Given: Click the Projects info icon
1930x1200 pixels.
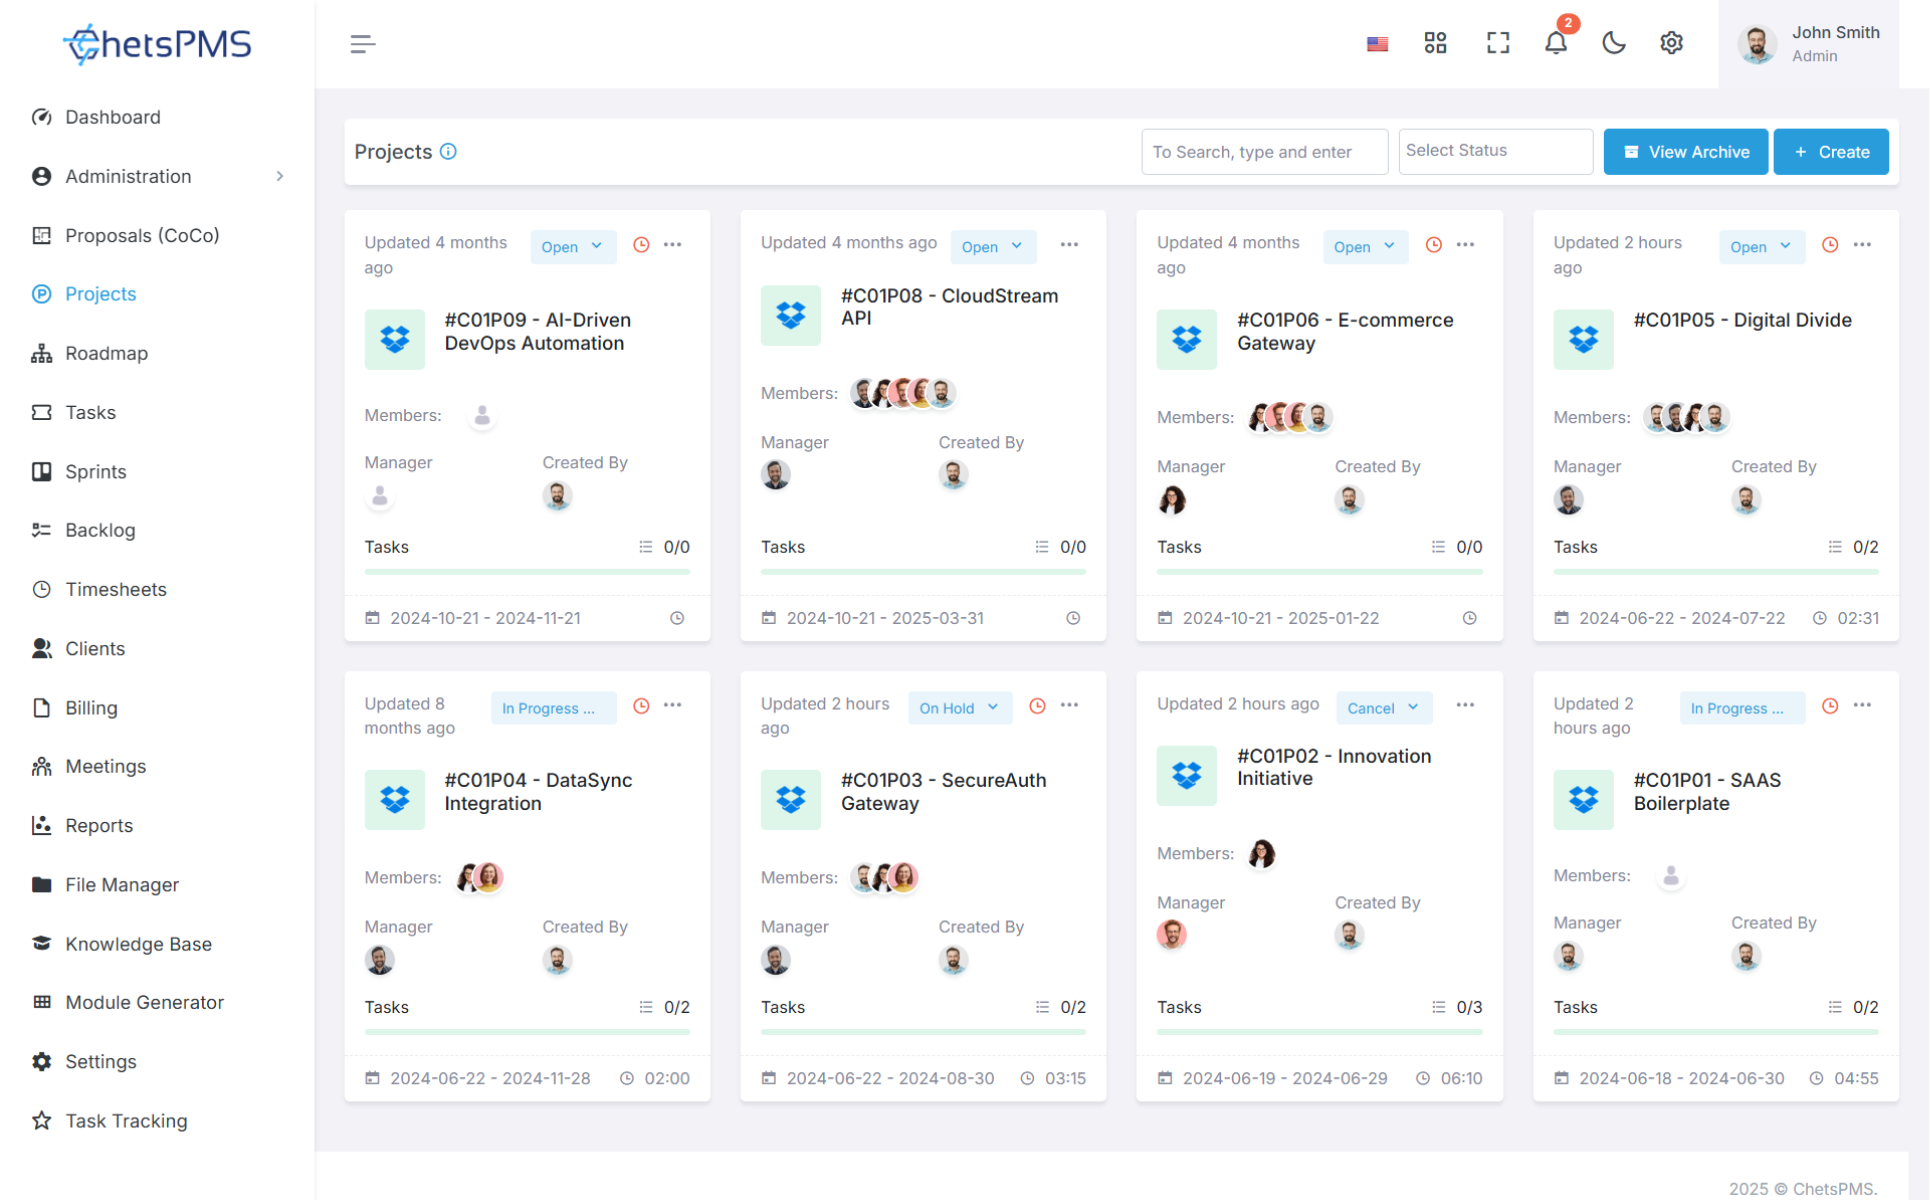Looking at the screenshot, I should click(x=448, y=152).
